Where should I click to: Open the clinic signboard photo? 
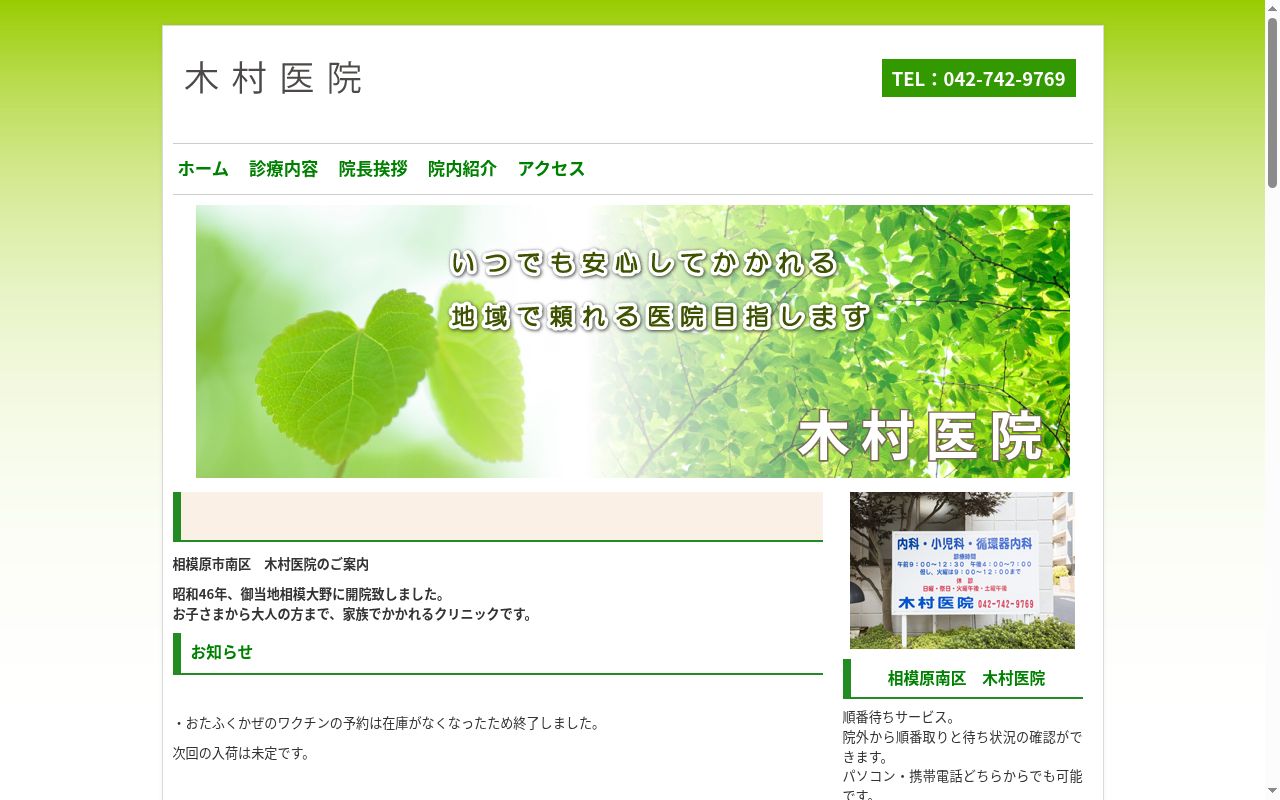coord(962,570)
